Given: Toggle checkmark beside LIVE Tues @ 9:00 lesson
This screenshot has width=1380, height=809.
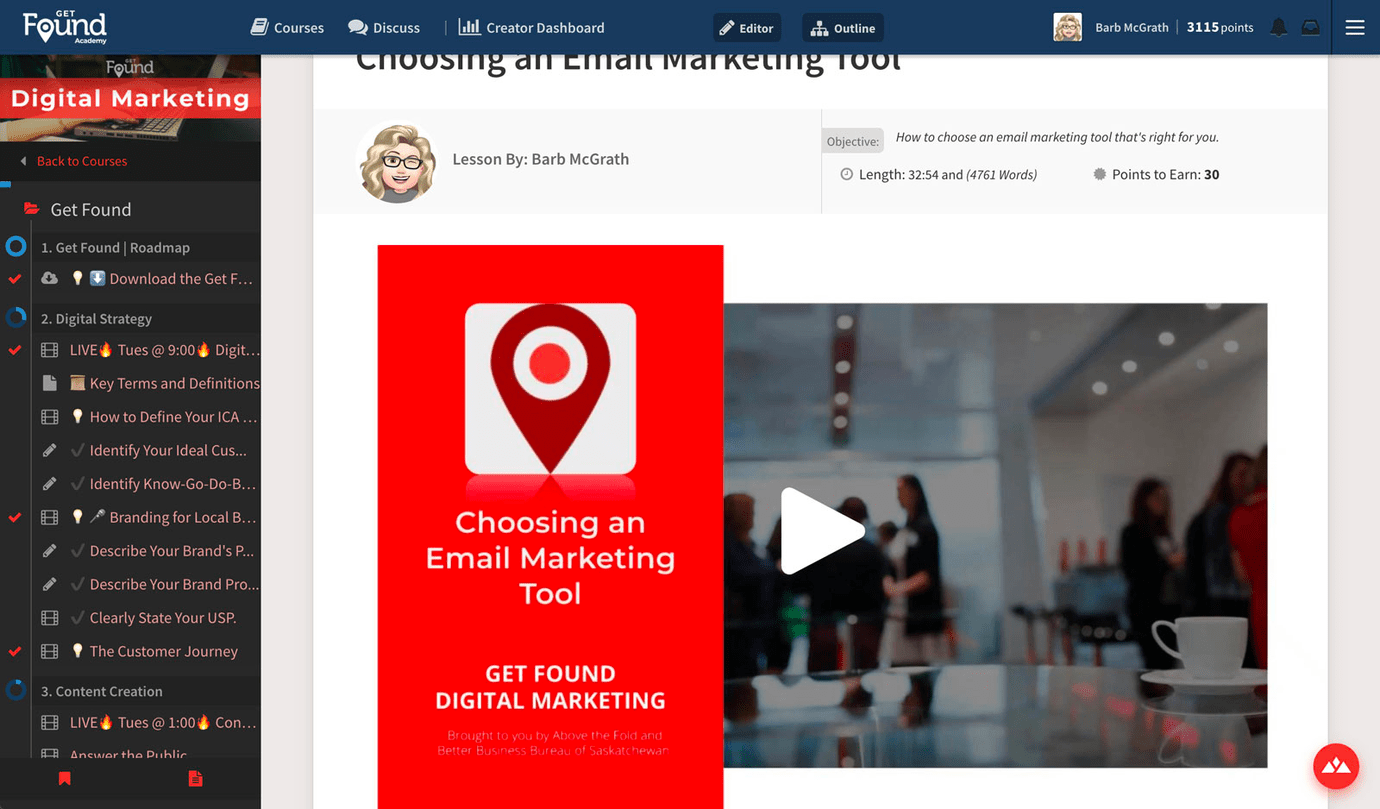Looking at the screenshot, I should 15,350.
